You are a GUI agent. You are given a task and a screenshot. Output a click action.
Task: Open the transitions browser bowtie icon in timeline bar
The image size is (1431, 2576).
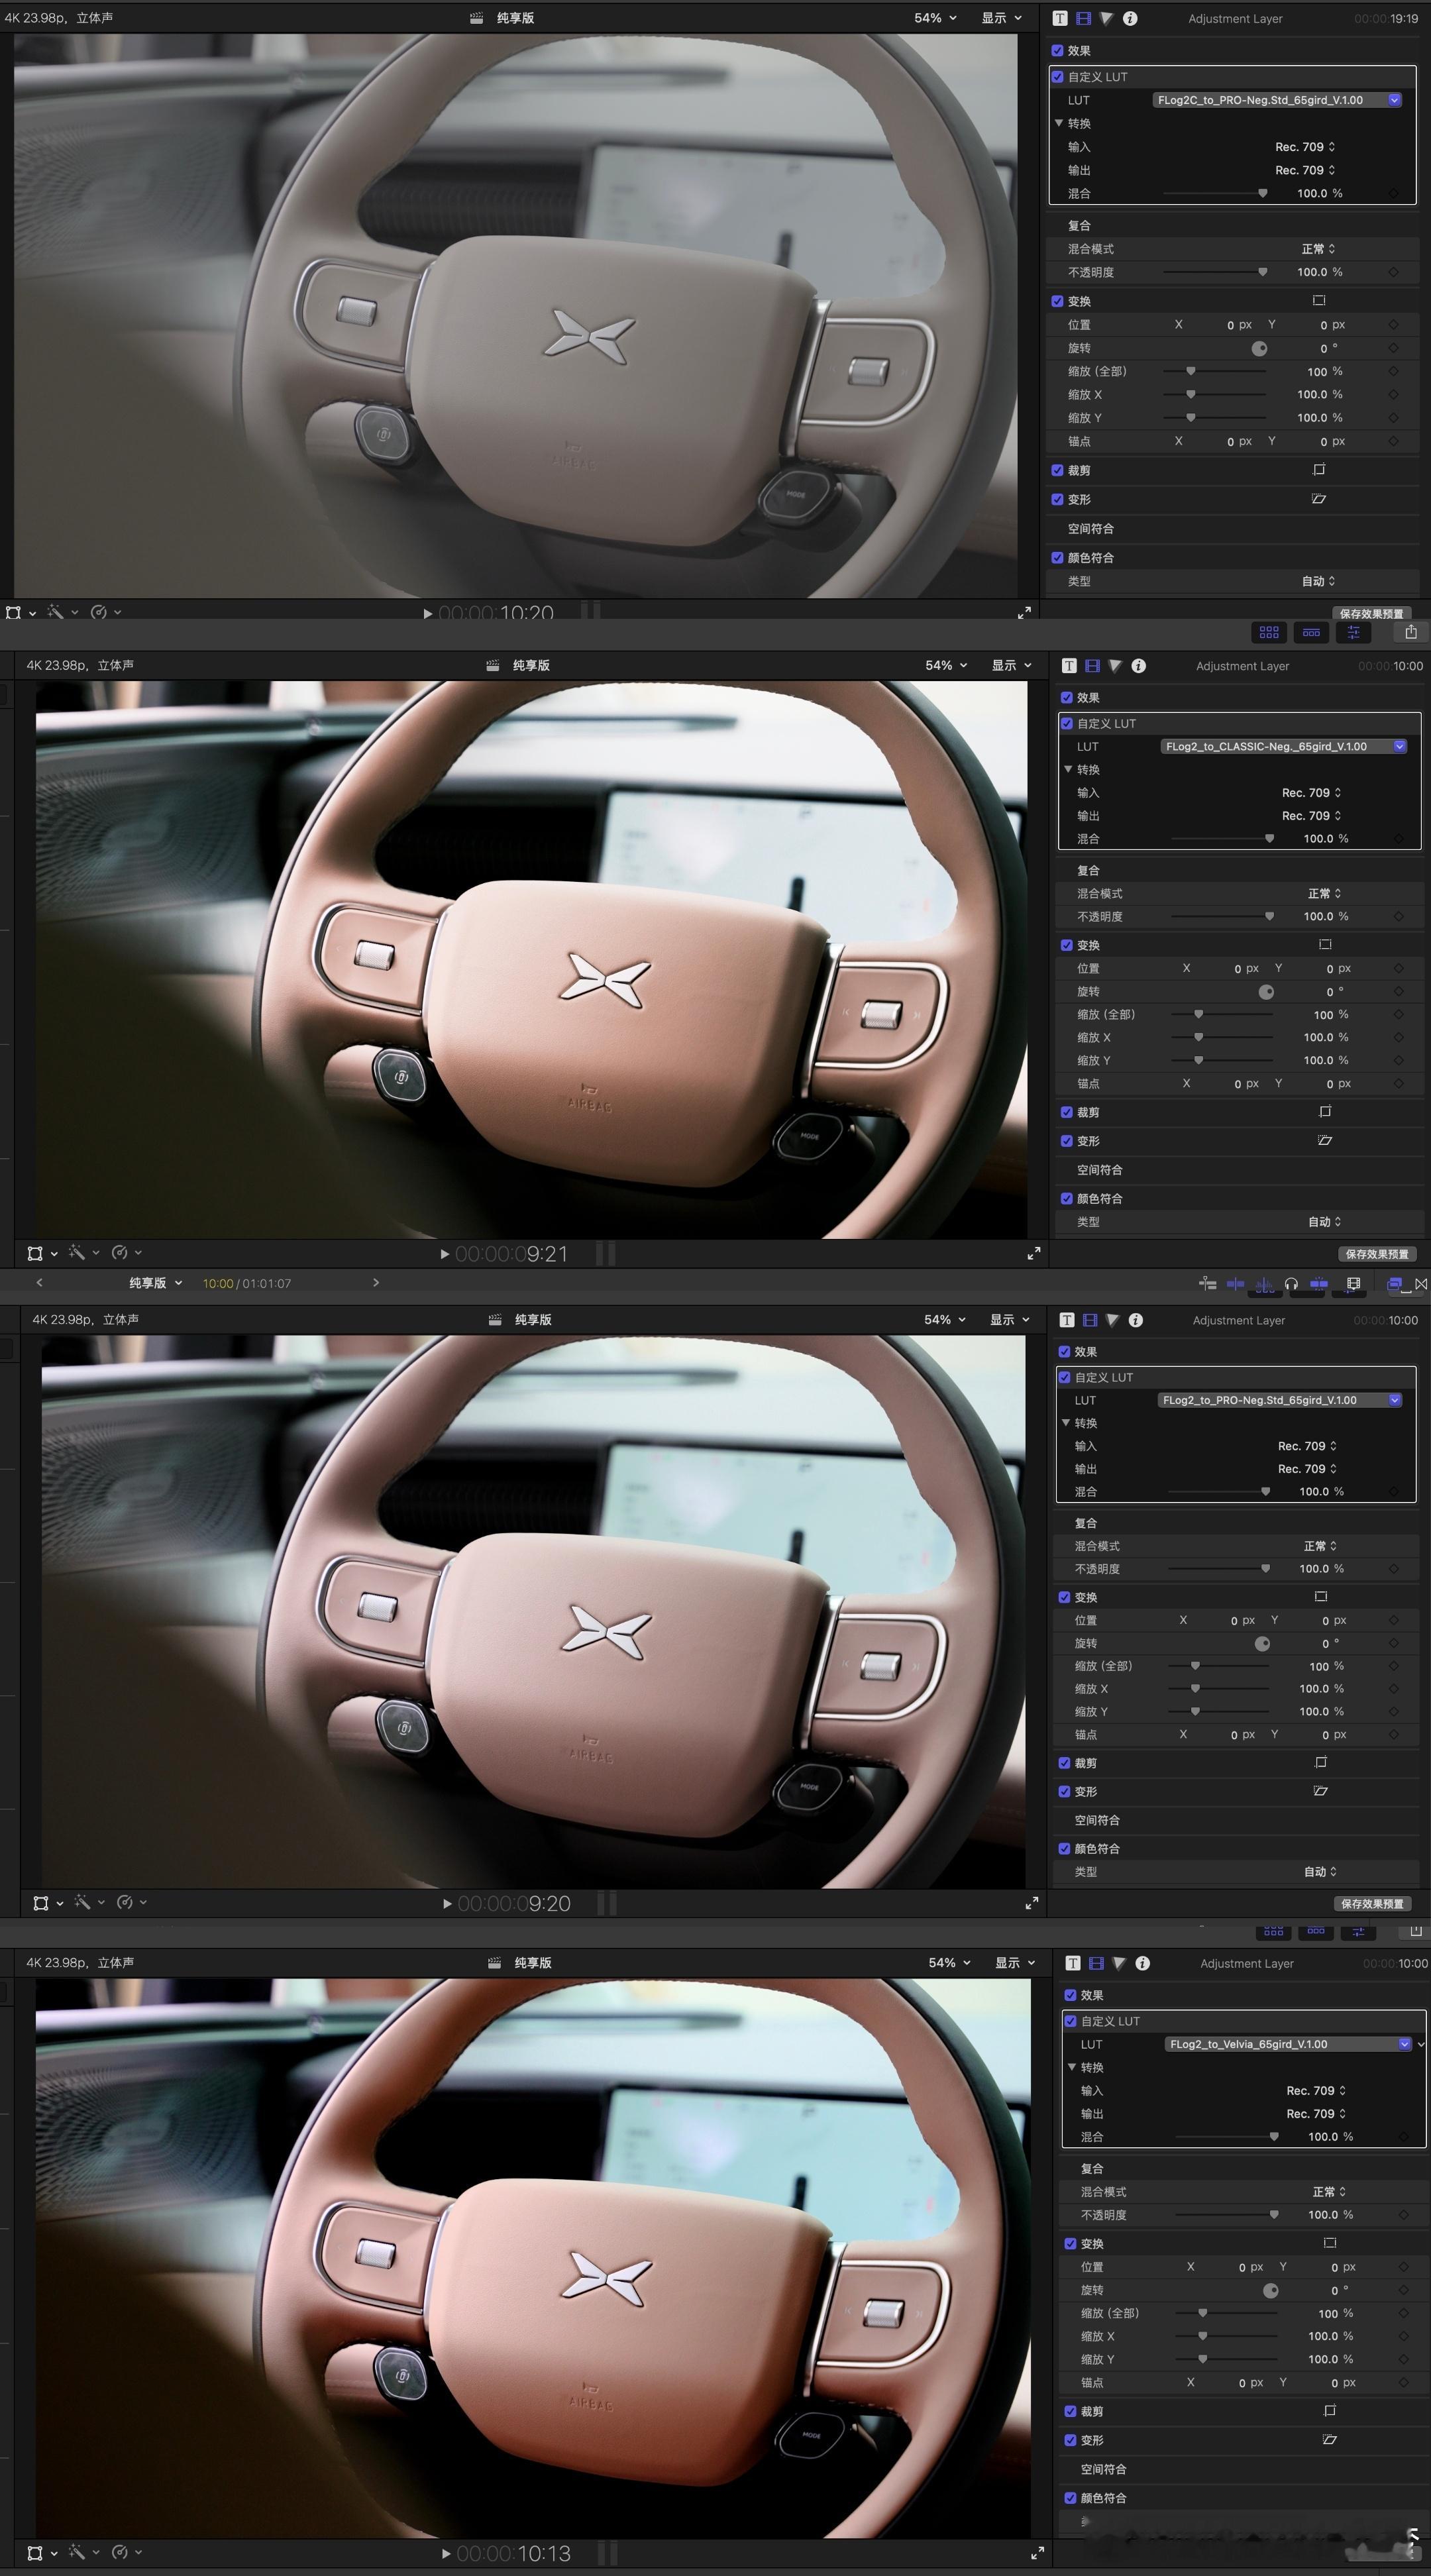coord(1421,1284)
